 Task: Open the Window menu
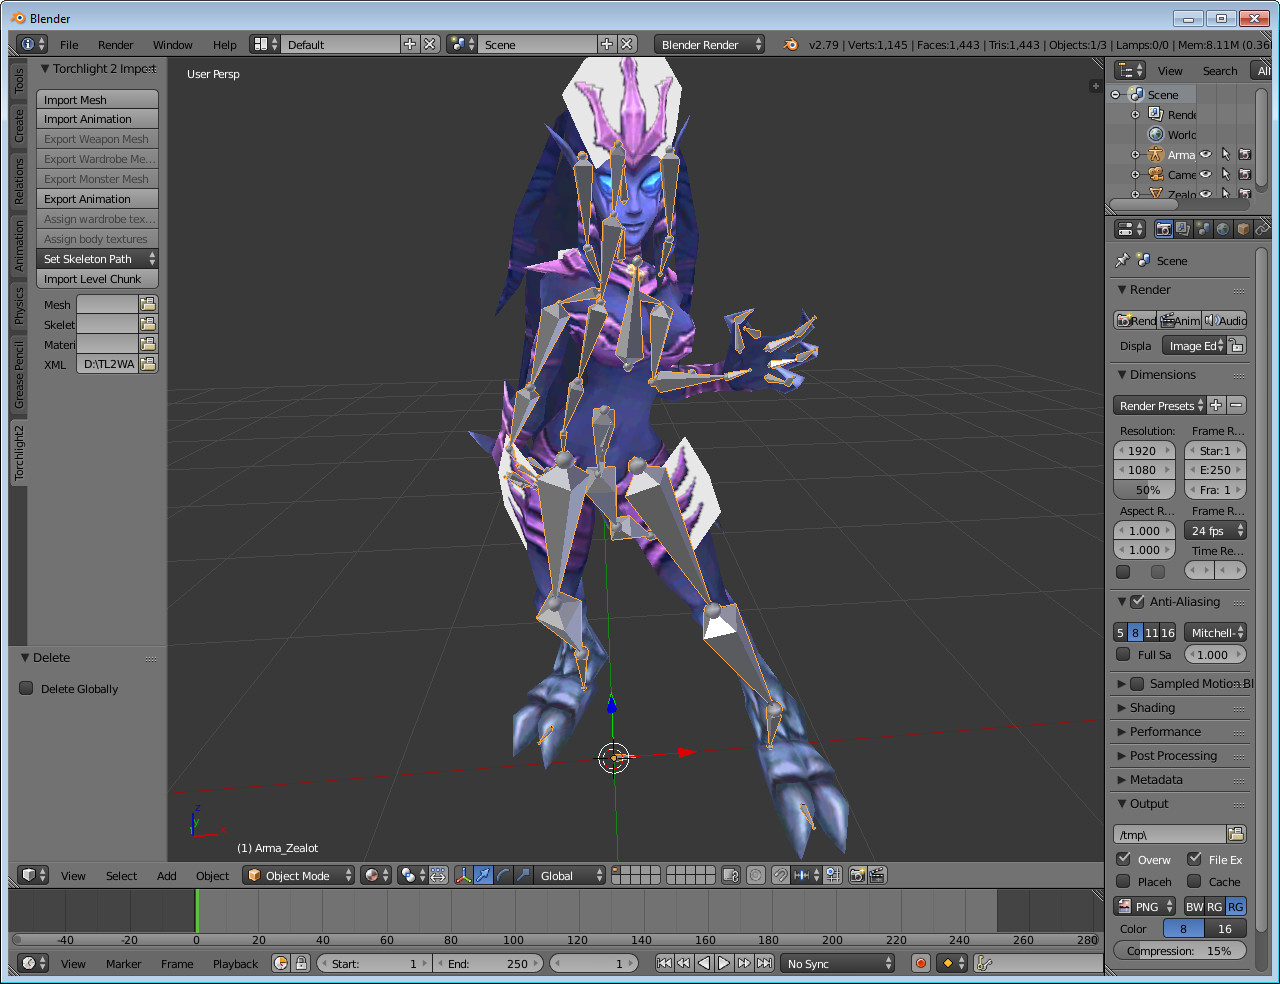tap(173, 44)
